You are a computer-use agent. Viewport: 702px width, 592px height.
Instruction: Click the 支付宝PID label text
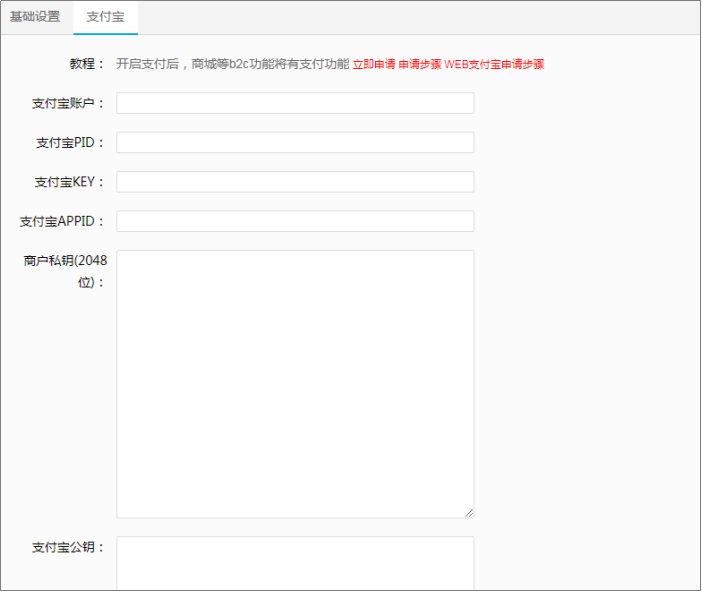click(x=70, y=143)
